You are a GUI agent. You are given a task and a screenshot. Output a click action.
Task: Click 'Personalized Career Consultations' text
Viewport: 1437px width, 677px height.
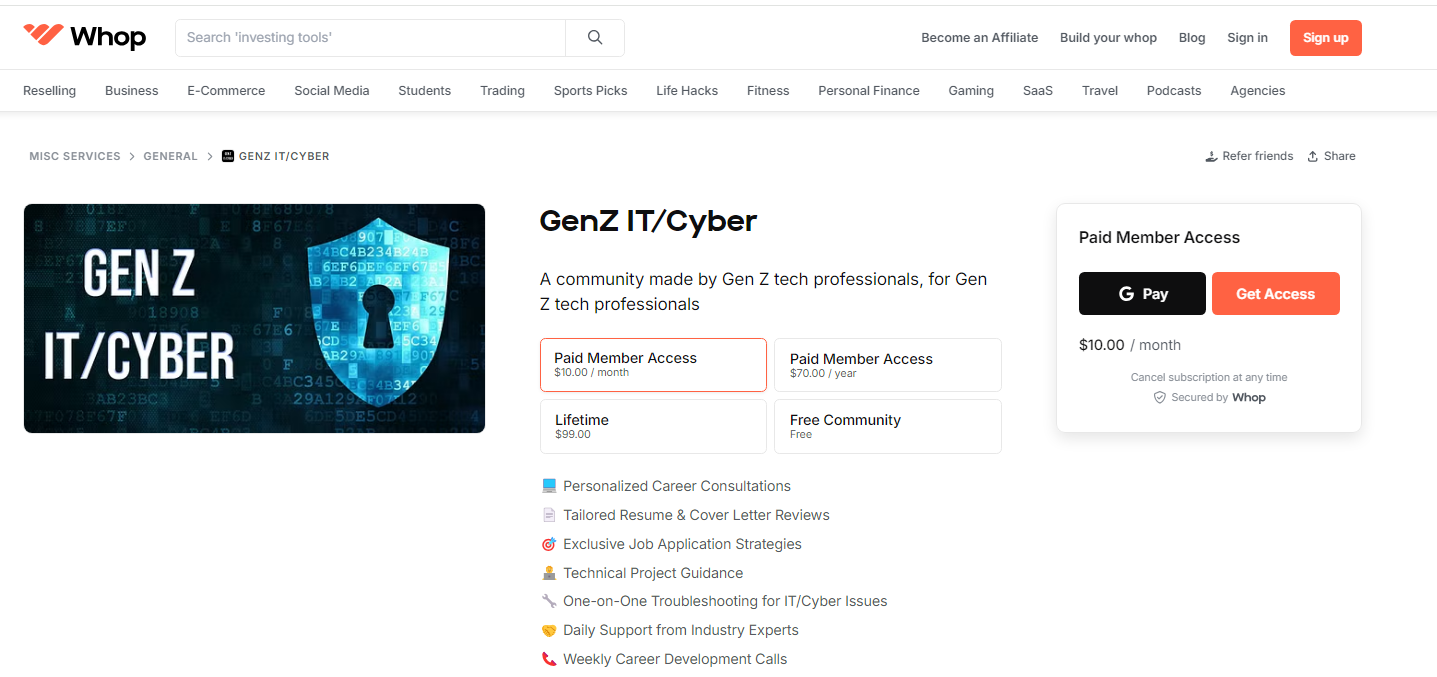(677, 486)
